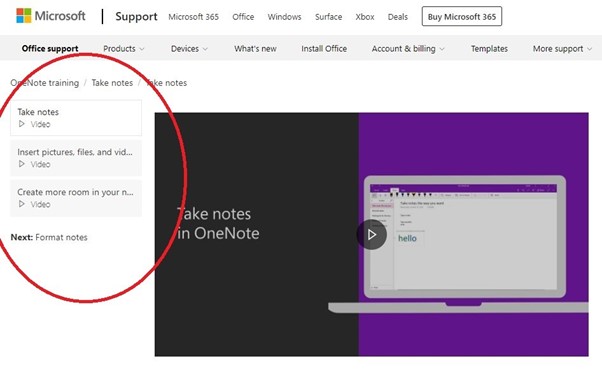Play the Take notes in OneNote video
This screenshot has width=602, height=389.
[371, 234]
